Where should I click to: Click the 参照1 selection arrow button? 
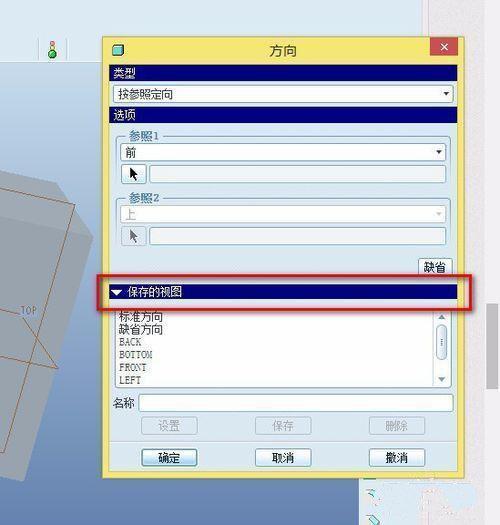pyautogui.click(x=134, y=174)
